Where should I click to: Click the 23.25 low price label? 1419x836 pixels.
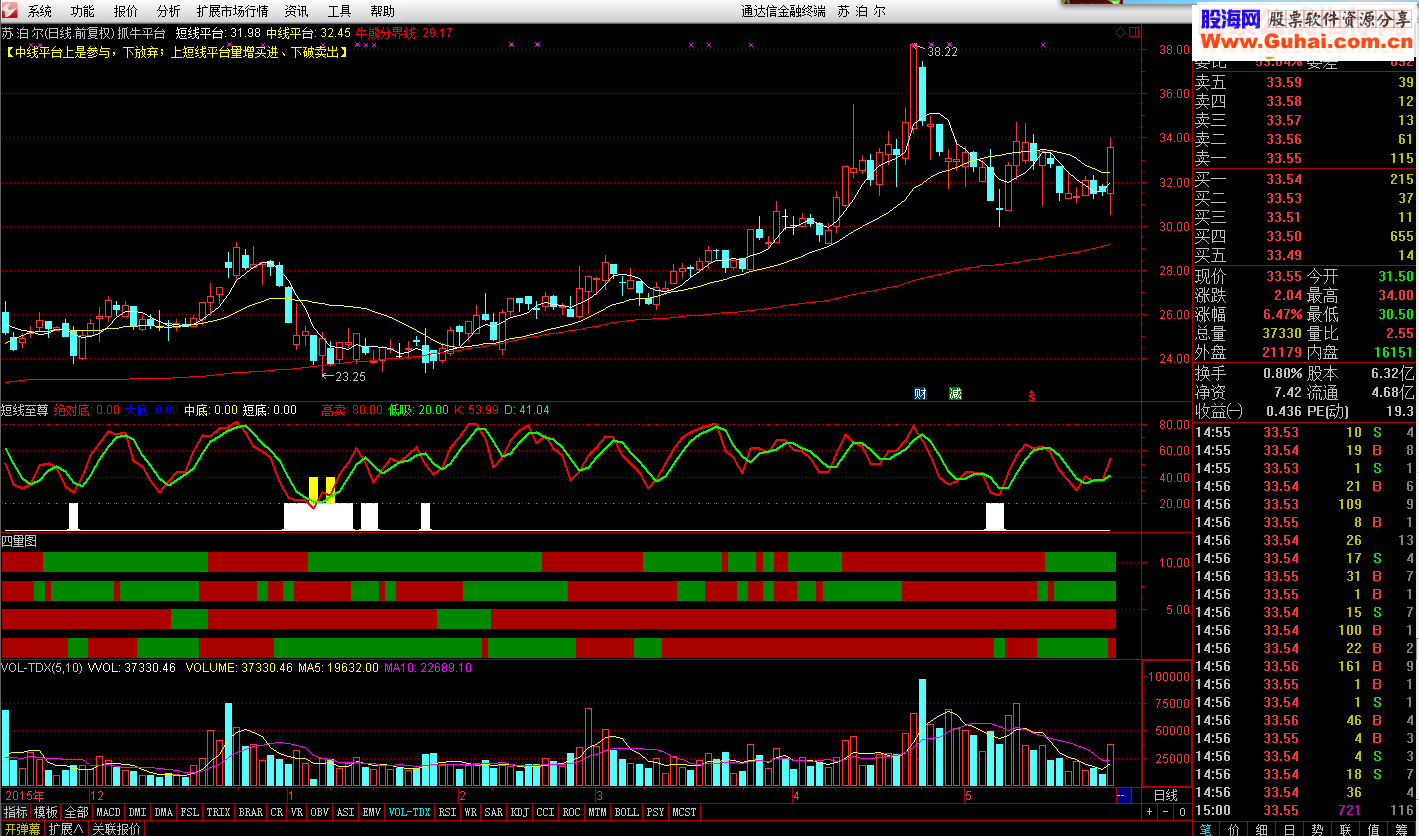tap(350, 377)
